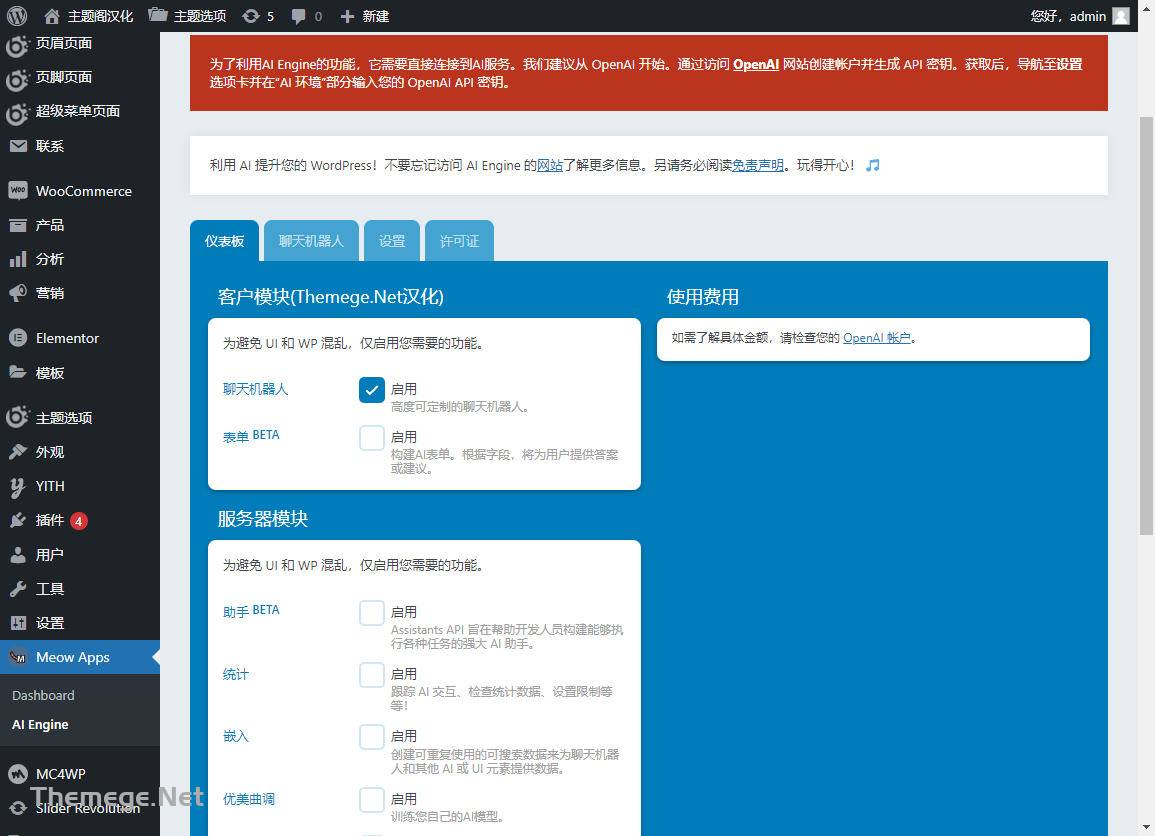Enable the 统计 module checkbox
The height and width of the screenshot is (836, 1155).
pyautogui.click(x=371, y=675)
